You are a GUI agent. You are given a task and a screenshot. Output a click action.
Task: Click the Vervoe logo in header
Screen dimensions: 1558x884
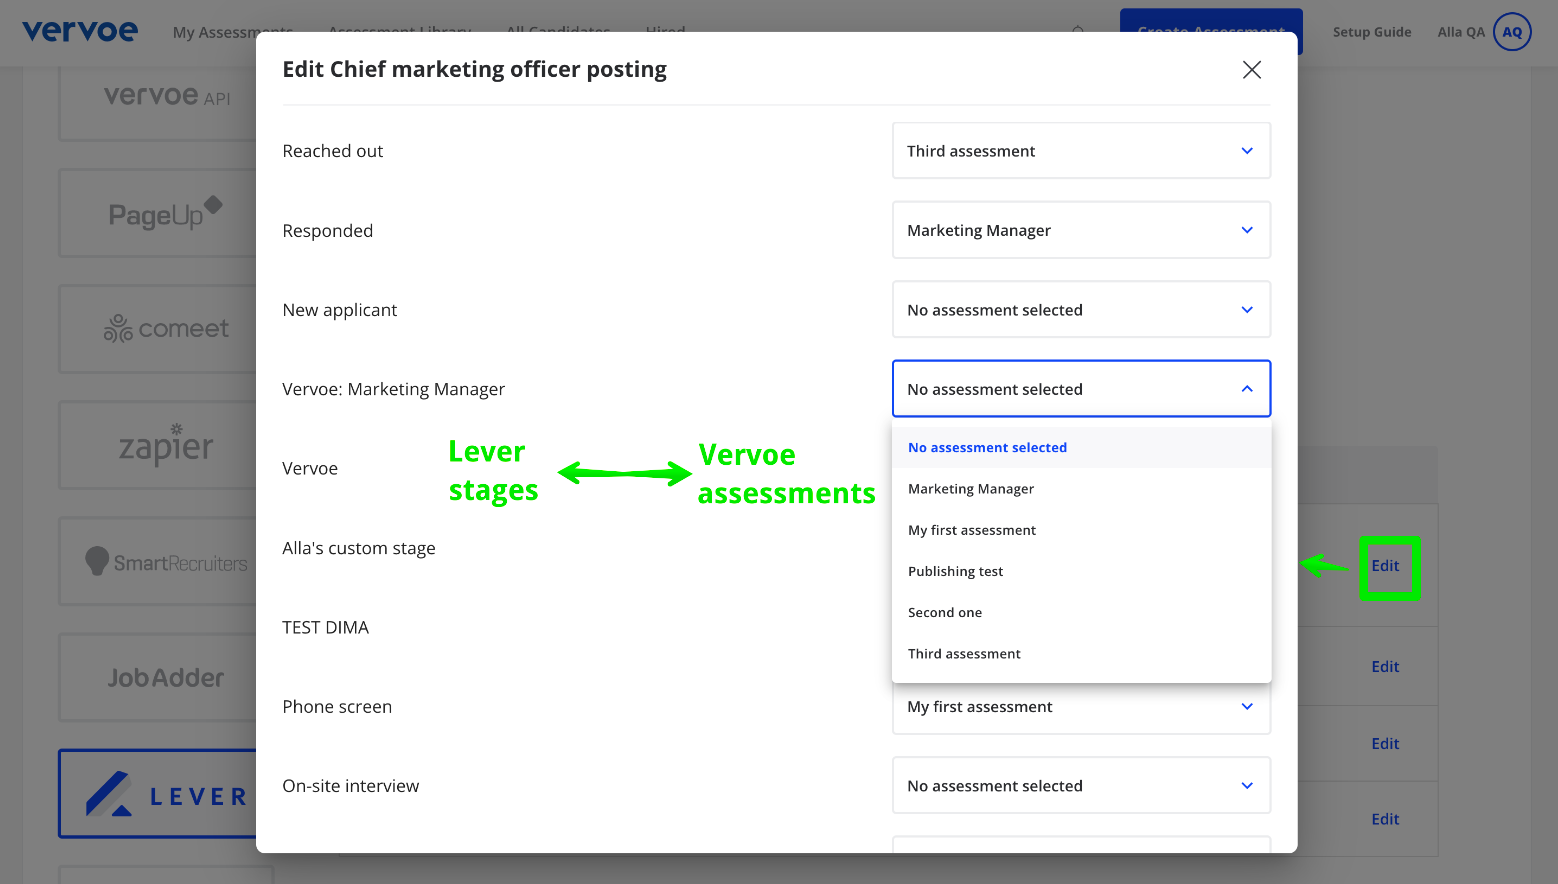[x=80, y=31]
